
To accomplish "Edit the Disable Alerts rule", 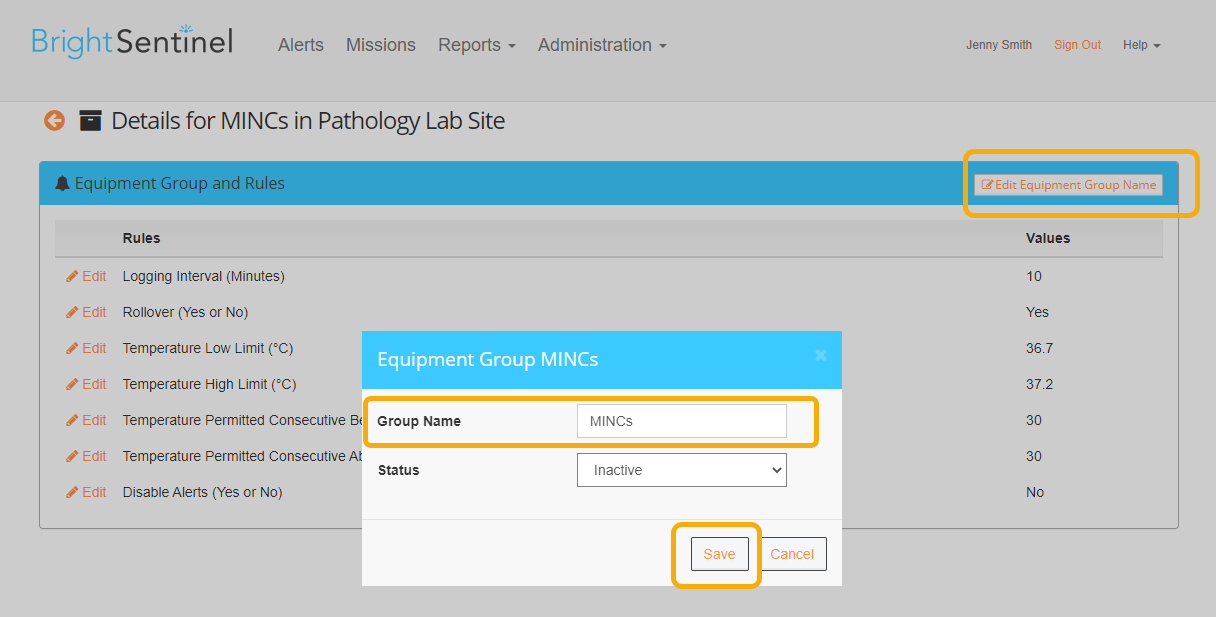I will (x=86, y=492).
